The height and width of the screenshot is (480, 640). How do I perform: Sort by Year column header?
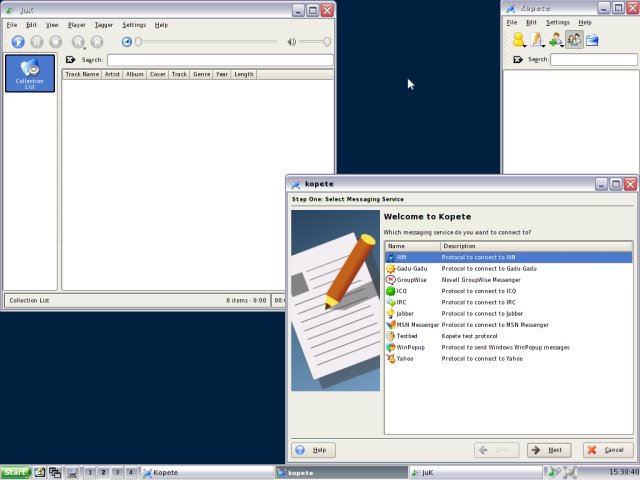(x=222, y=74)
